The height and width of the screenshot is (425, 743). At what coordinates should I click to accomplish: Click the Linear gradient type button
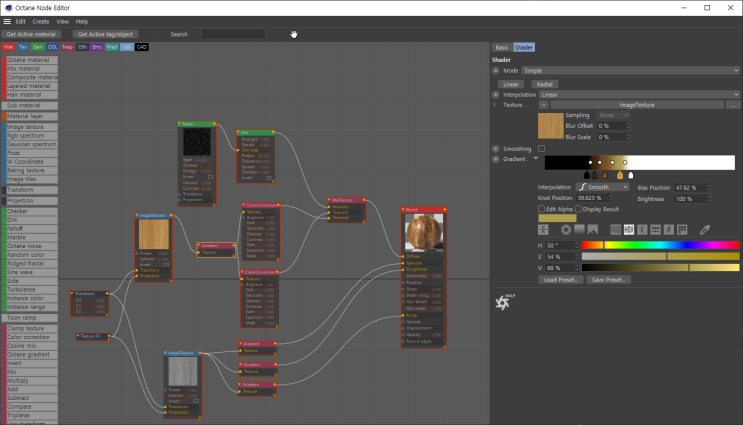[510, 84]
